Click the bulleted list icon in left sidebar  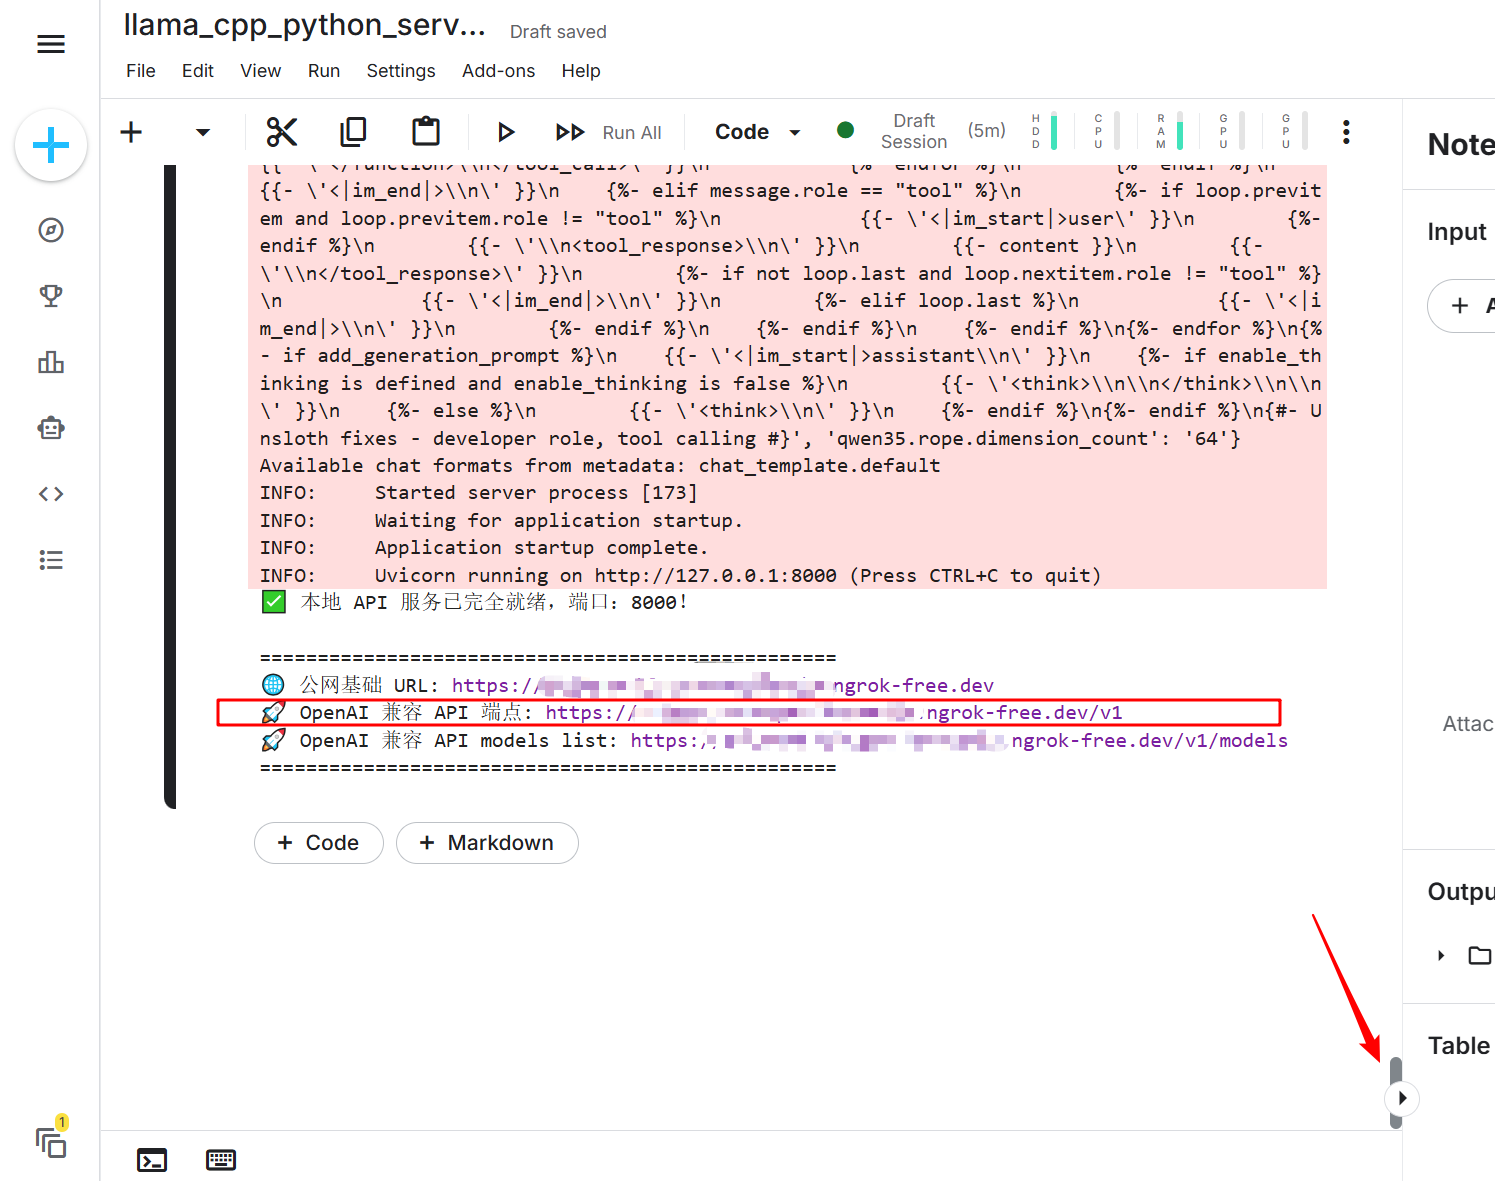tap(51, 560)
